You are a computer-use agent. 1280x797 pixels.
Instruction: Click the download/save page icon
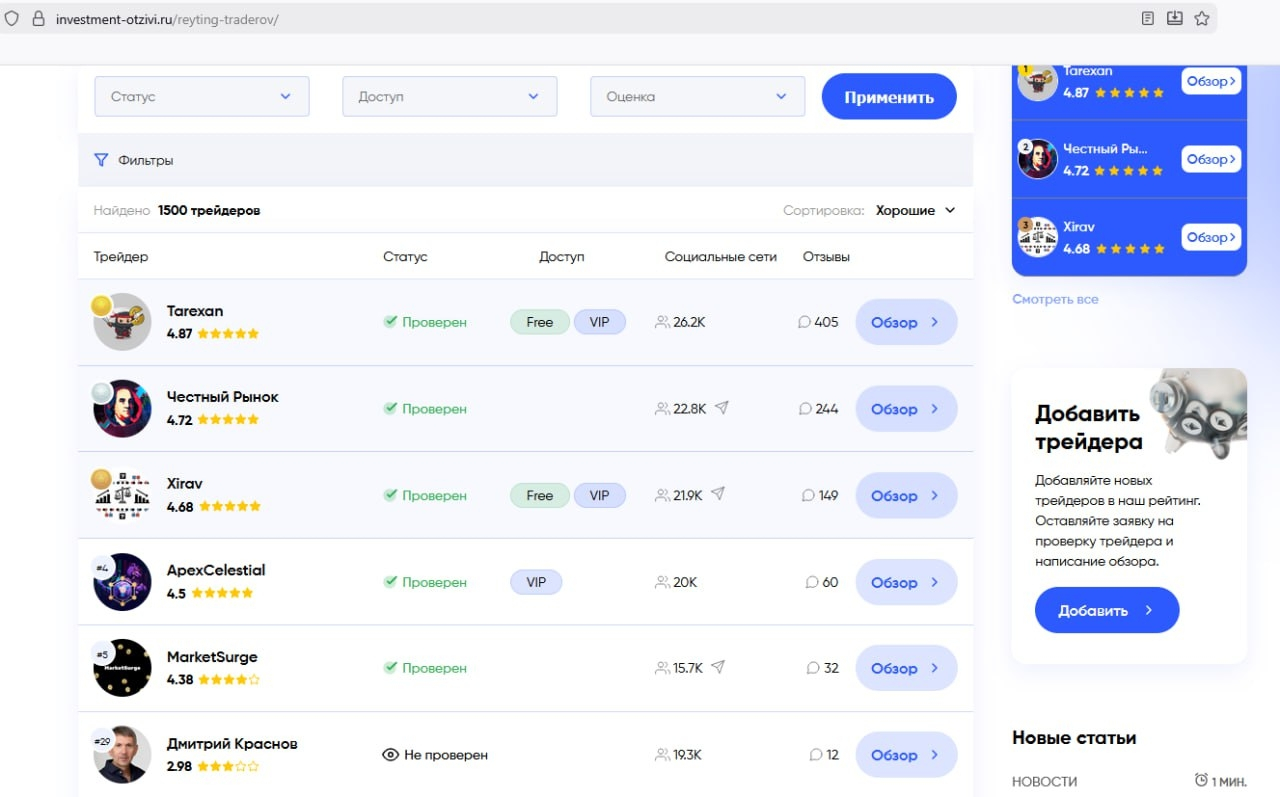(1175, 18)
